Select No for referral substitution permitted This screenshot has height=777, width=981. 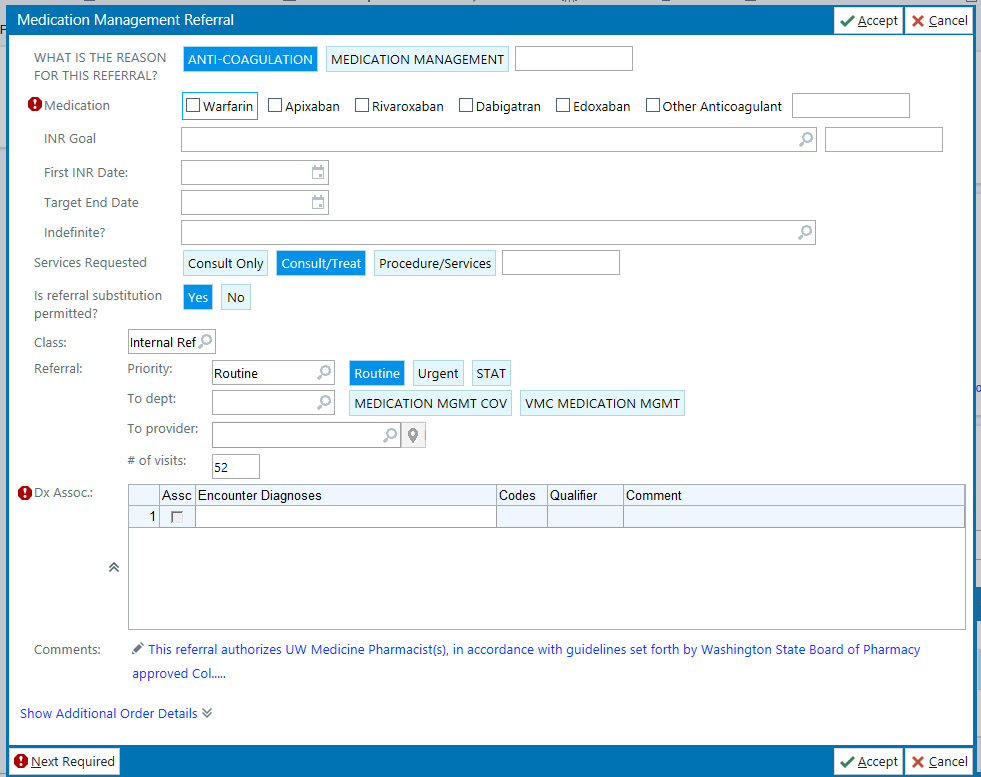coord(236,297)
